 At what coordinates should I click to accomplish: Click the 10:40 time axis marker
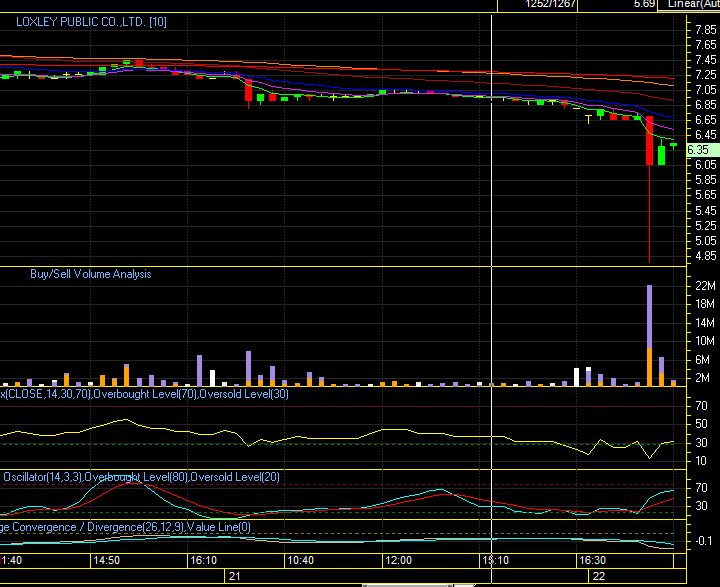click(x=300, y=560)
